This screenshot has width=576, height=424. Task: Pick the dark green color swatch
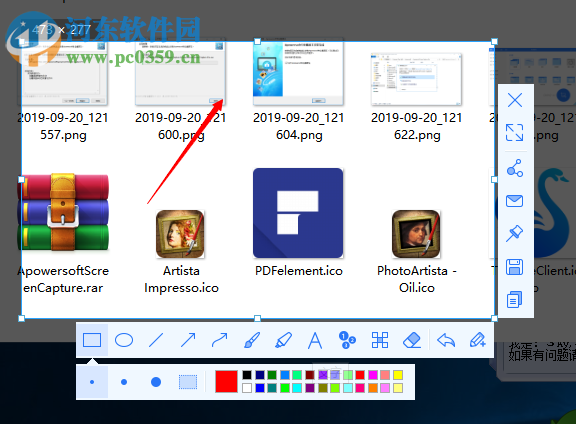point(272,375)
